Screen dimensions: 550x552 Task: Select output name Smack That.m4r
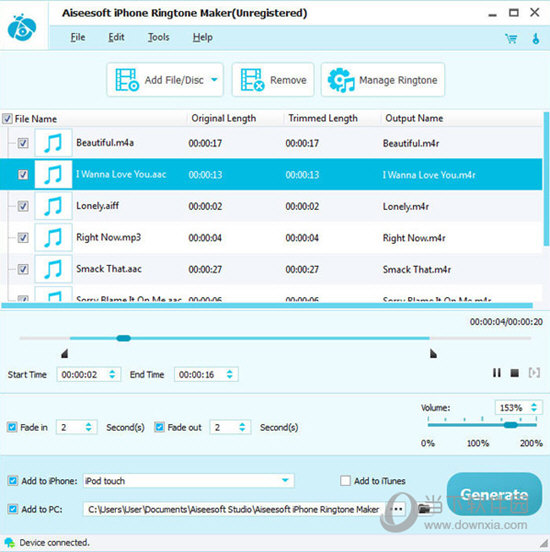[417, 269]
